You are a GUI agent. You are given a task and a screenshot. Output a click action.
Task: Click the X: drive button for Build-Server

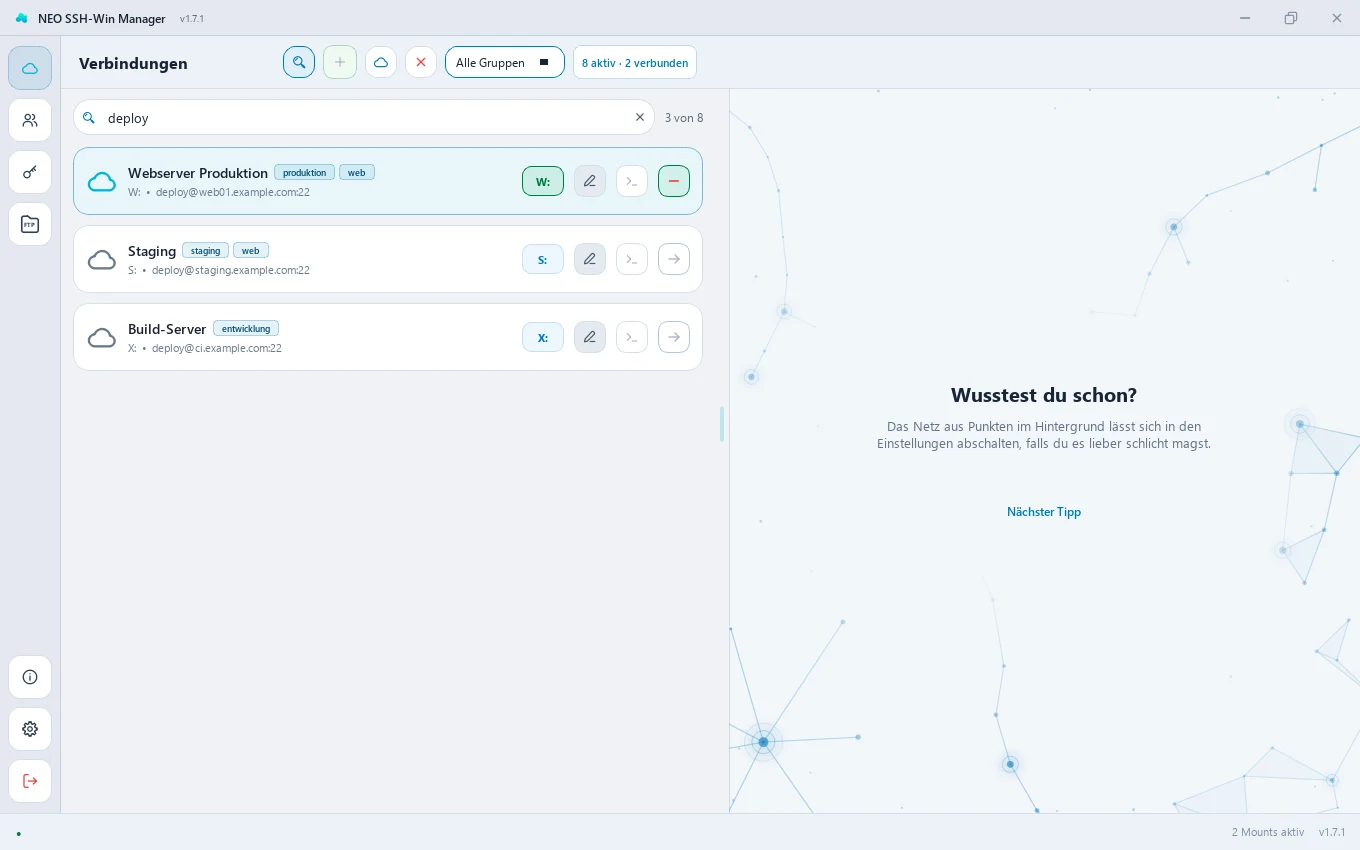coord(543,337)
